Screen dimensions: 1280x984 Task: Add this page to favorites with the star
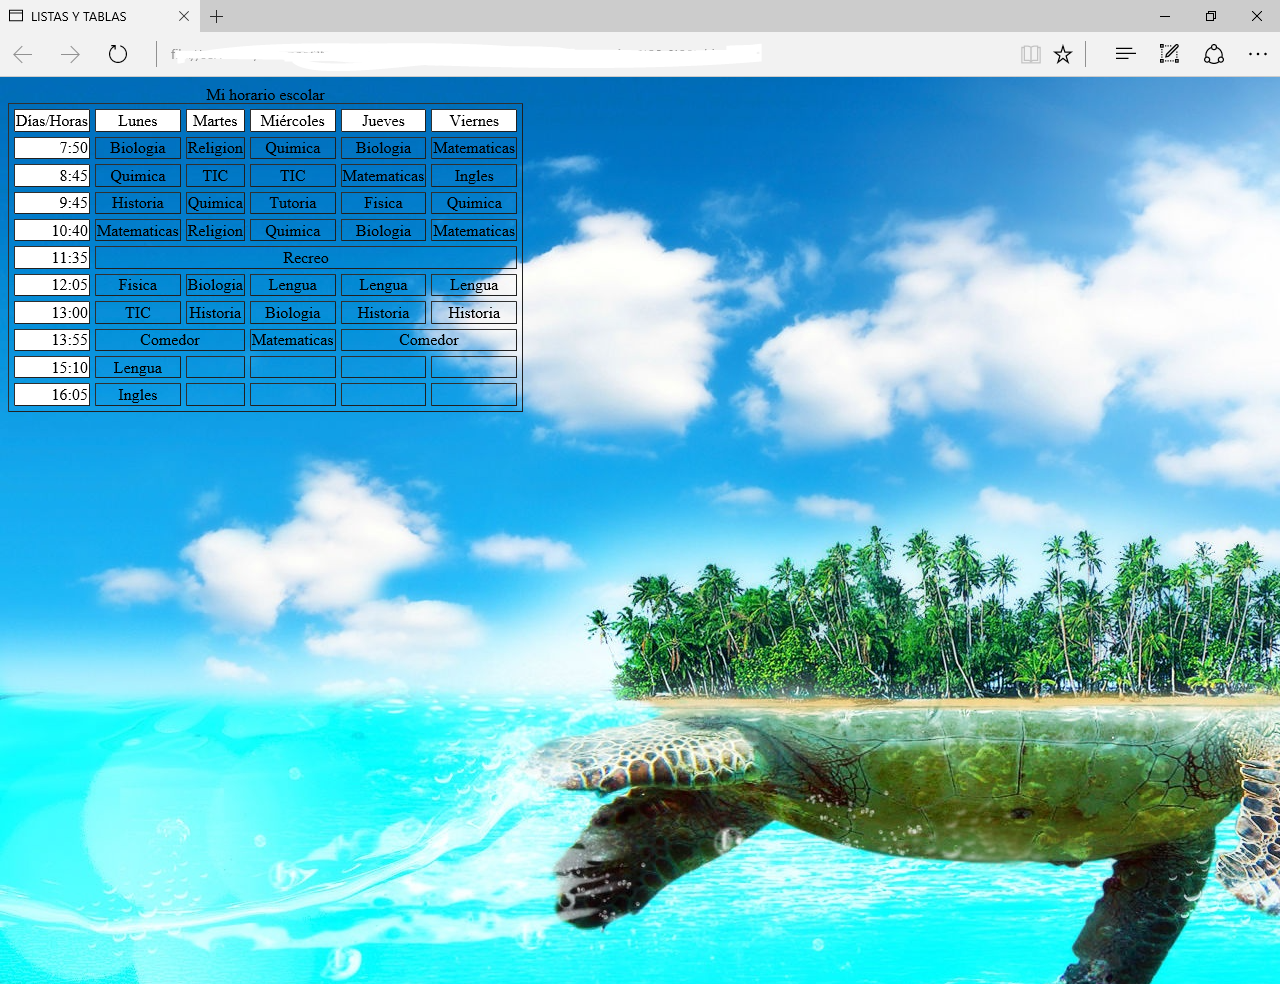click(1063, 54)
